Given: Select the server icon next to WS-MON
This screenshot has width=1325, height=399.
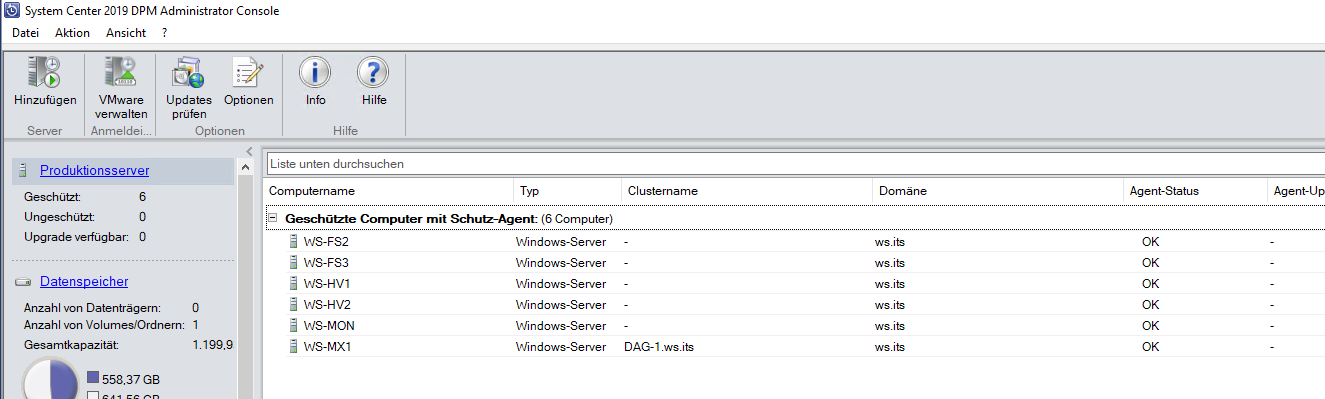Looking at the screenshot, I should tap(293, 326).
